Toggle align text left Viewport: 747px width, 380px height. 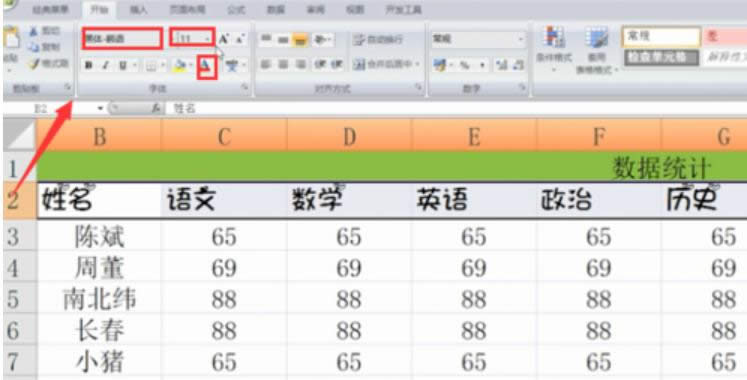[266, 64]
